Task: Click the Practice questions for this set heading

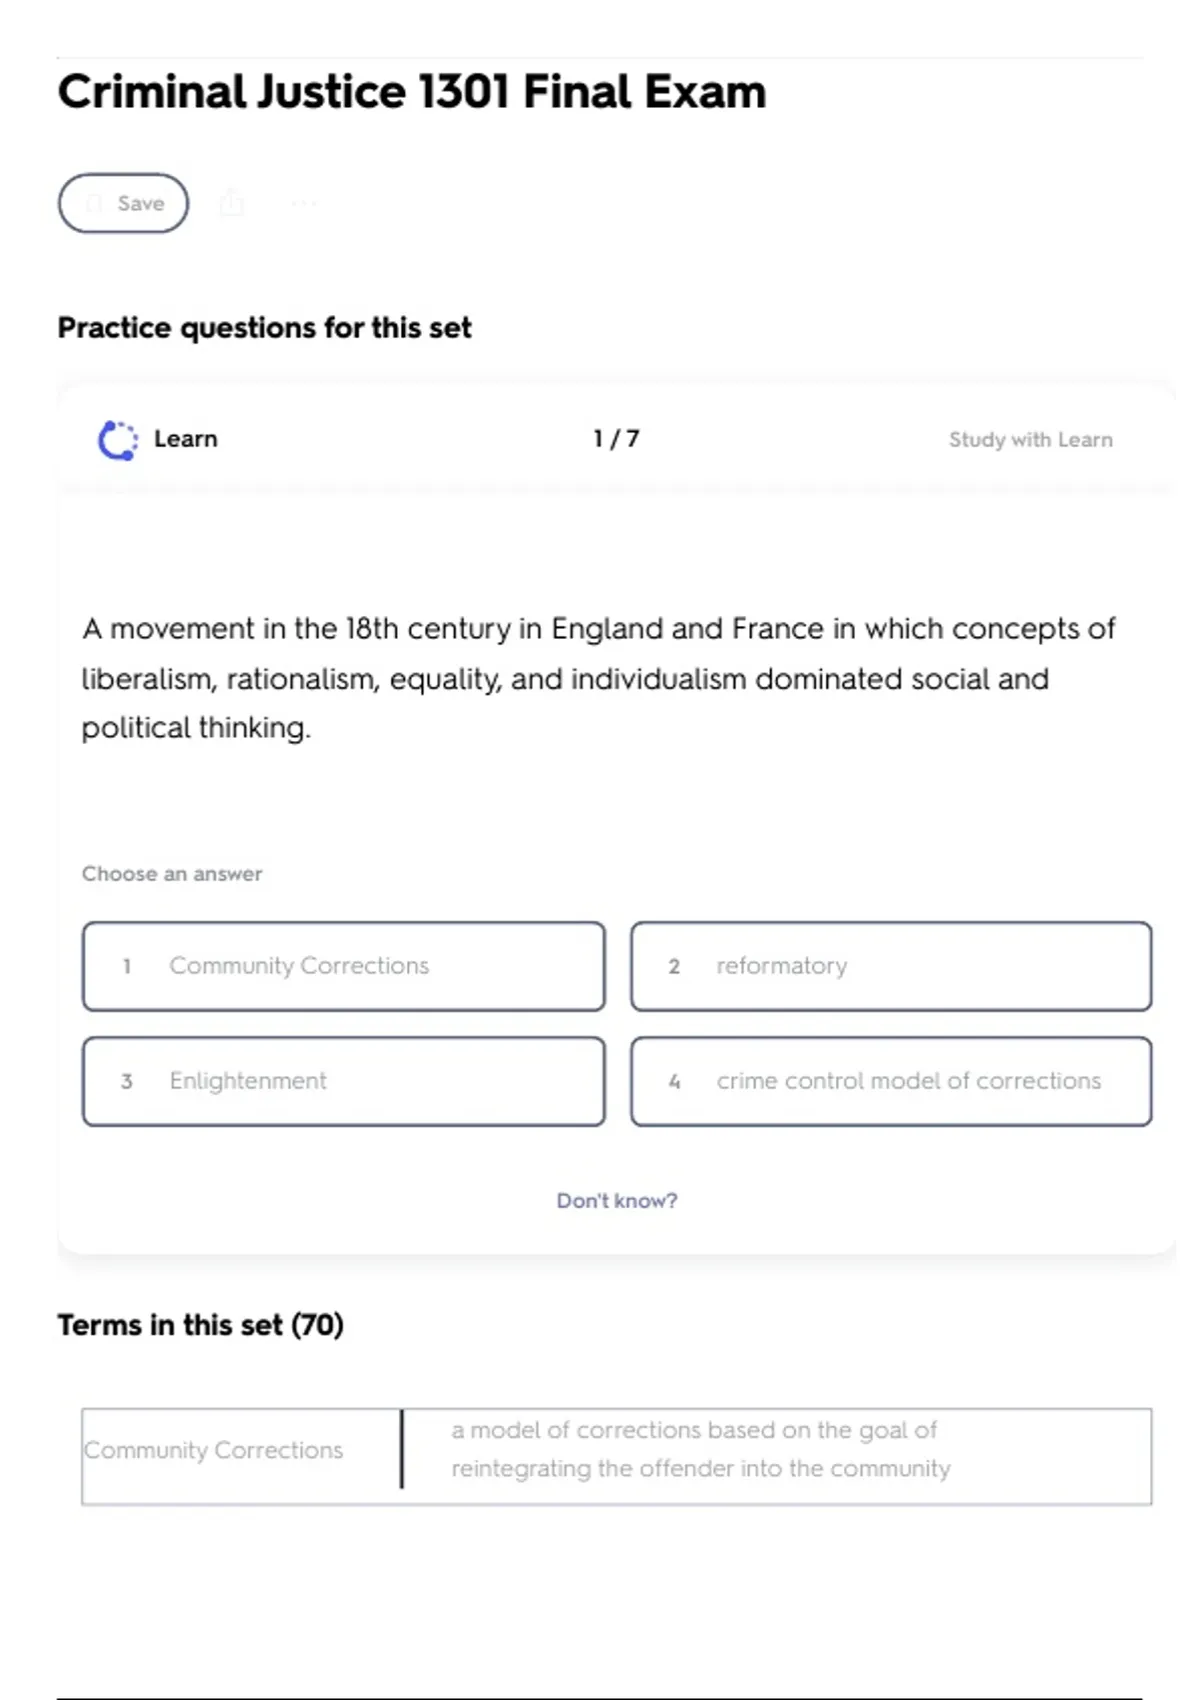Action: coord(264,327)
